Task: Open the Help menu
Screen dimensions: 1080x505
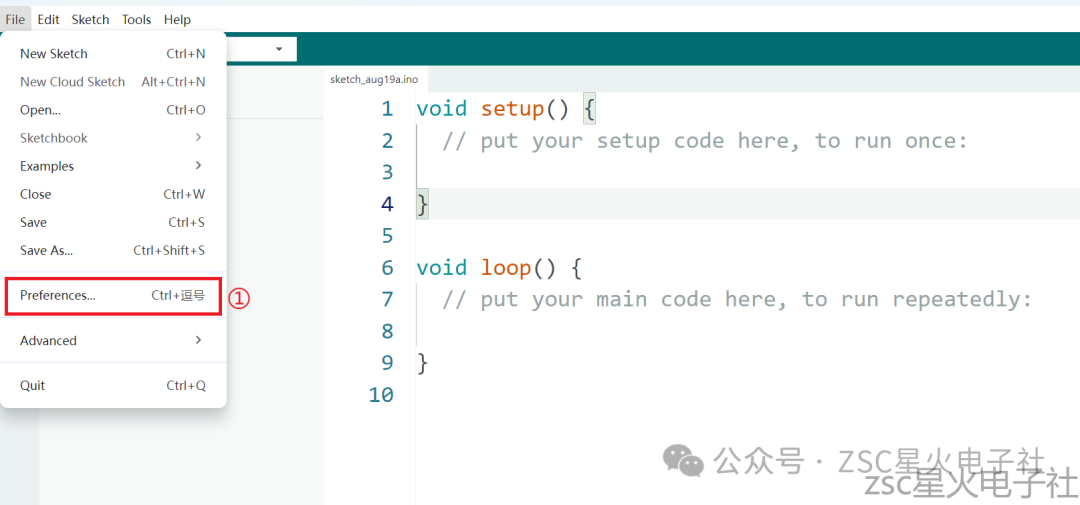Action: tap(177, 19)
